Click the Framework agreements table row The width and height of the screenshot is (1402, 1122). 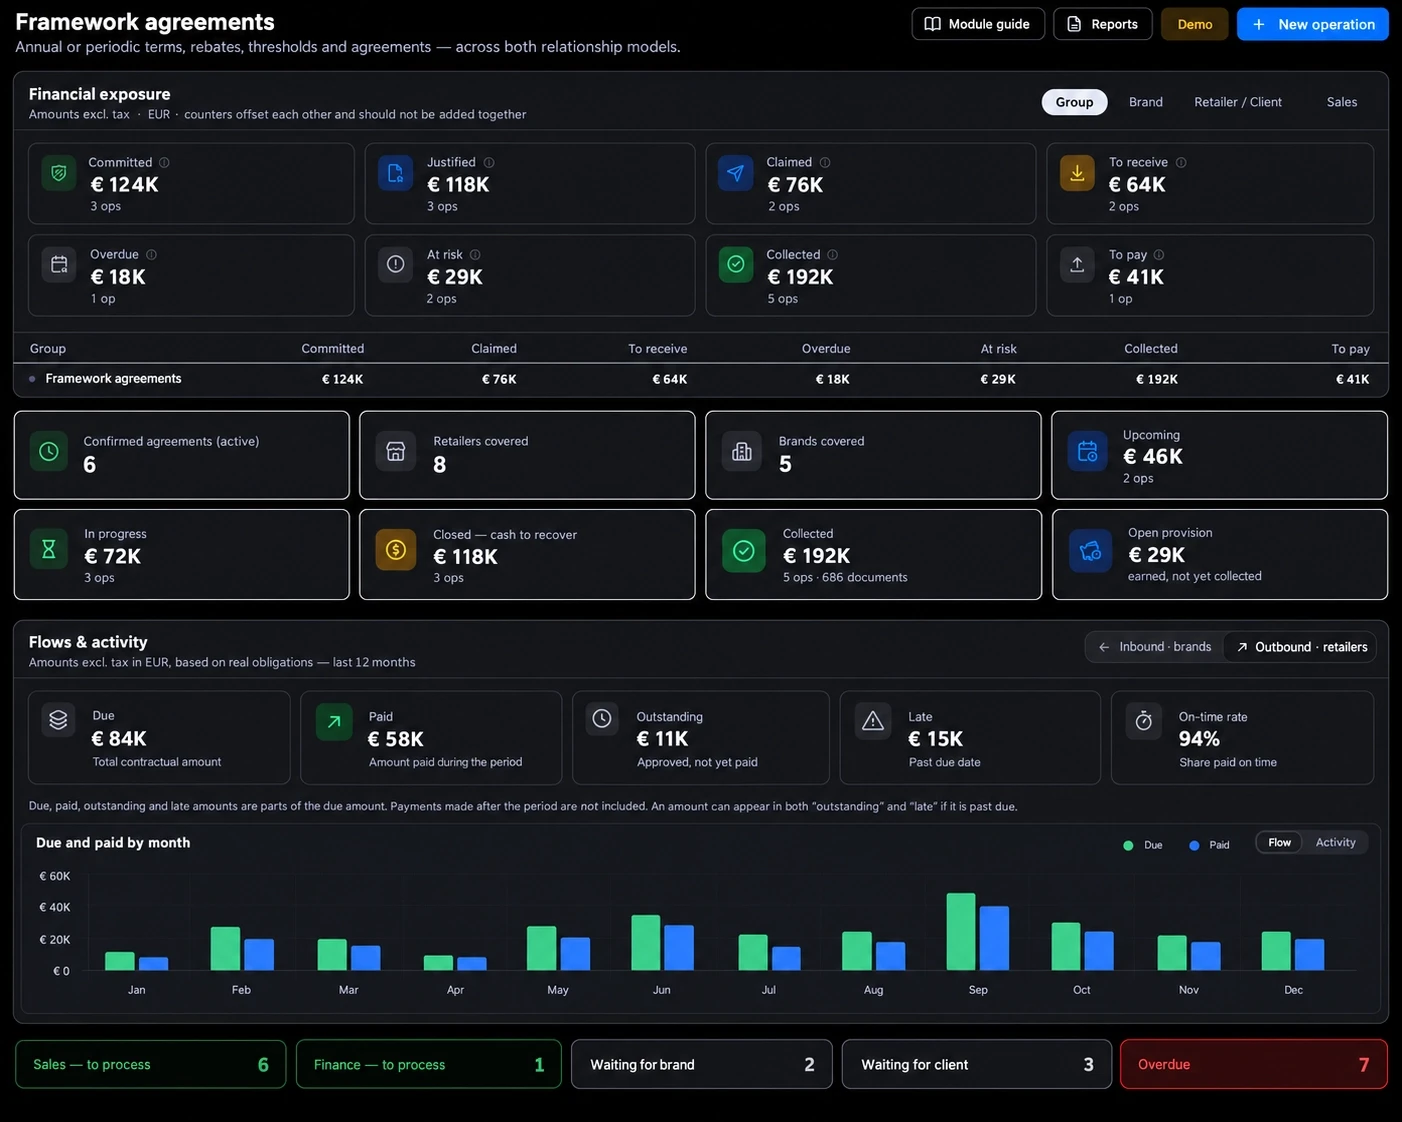point(700,379)
